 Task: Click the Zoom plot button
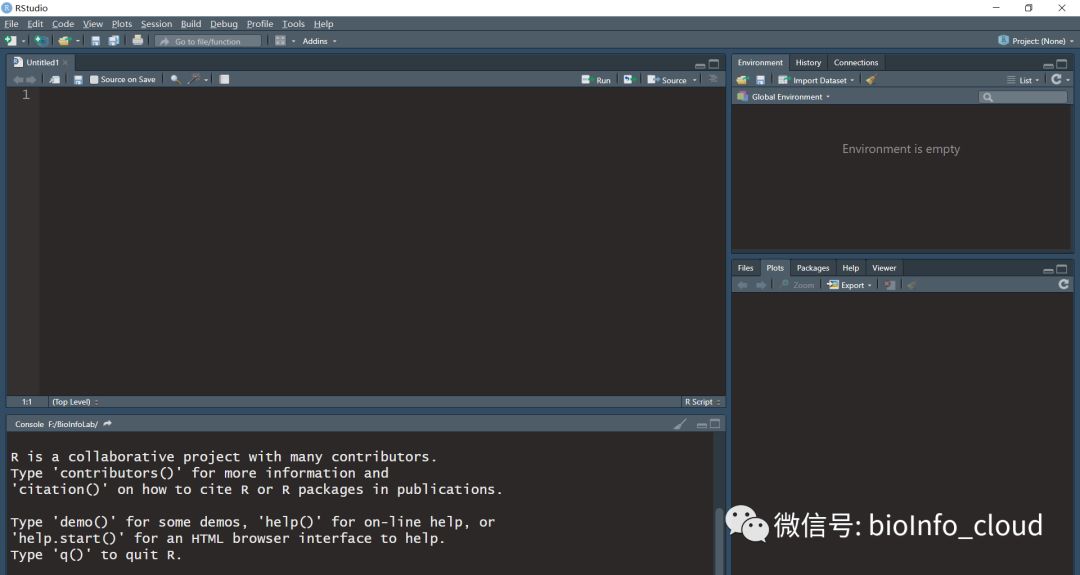(797, 285)
